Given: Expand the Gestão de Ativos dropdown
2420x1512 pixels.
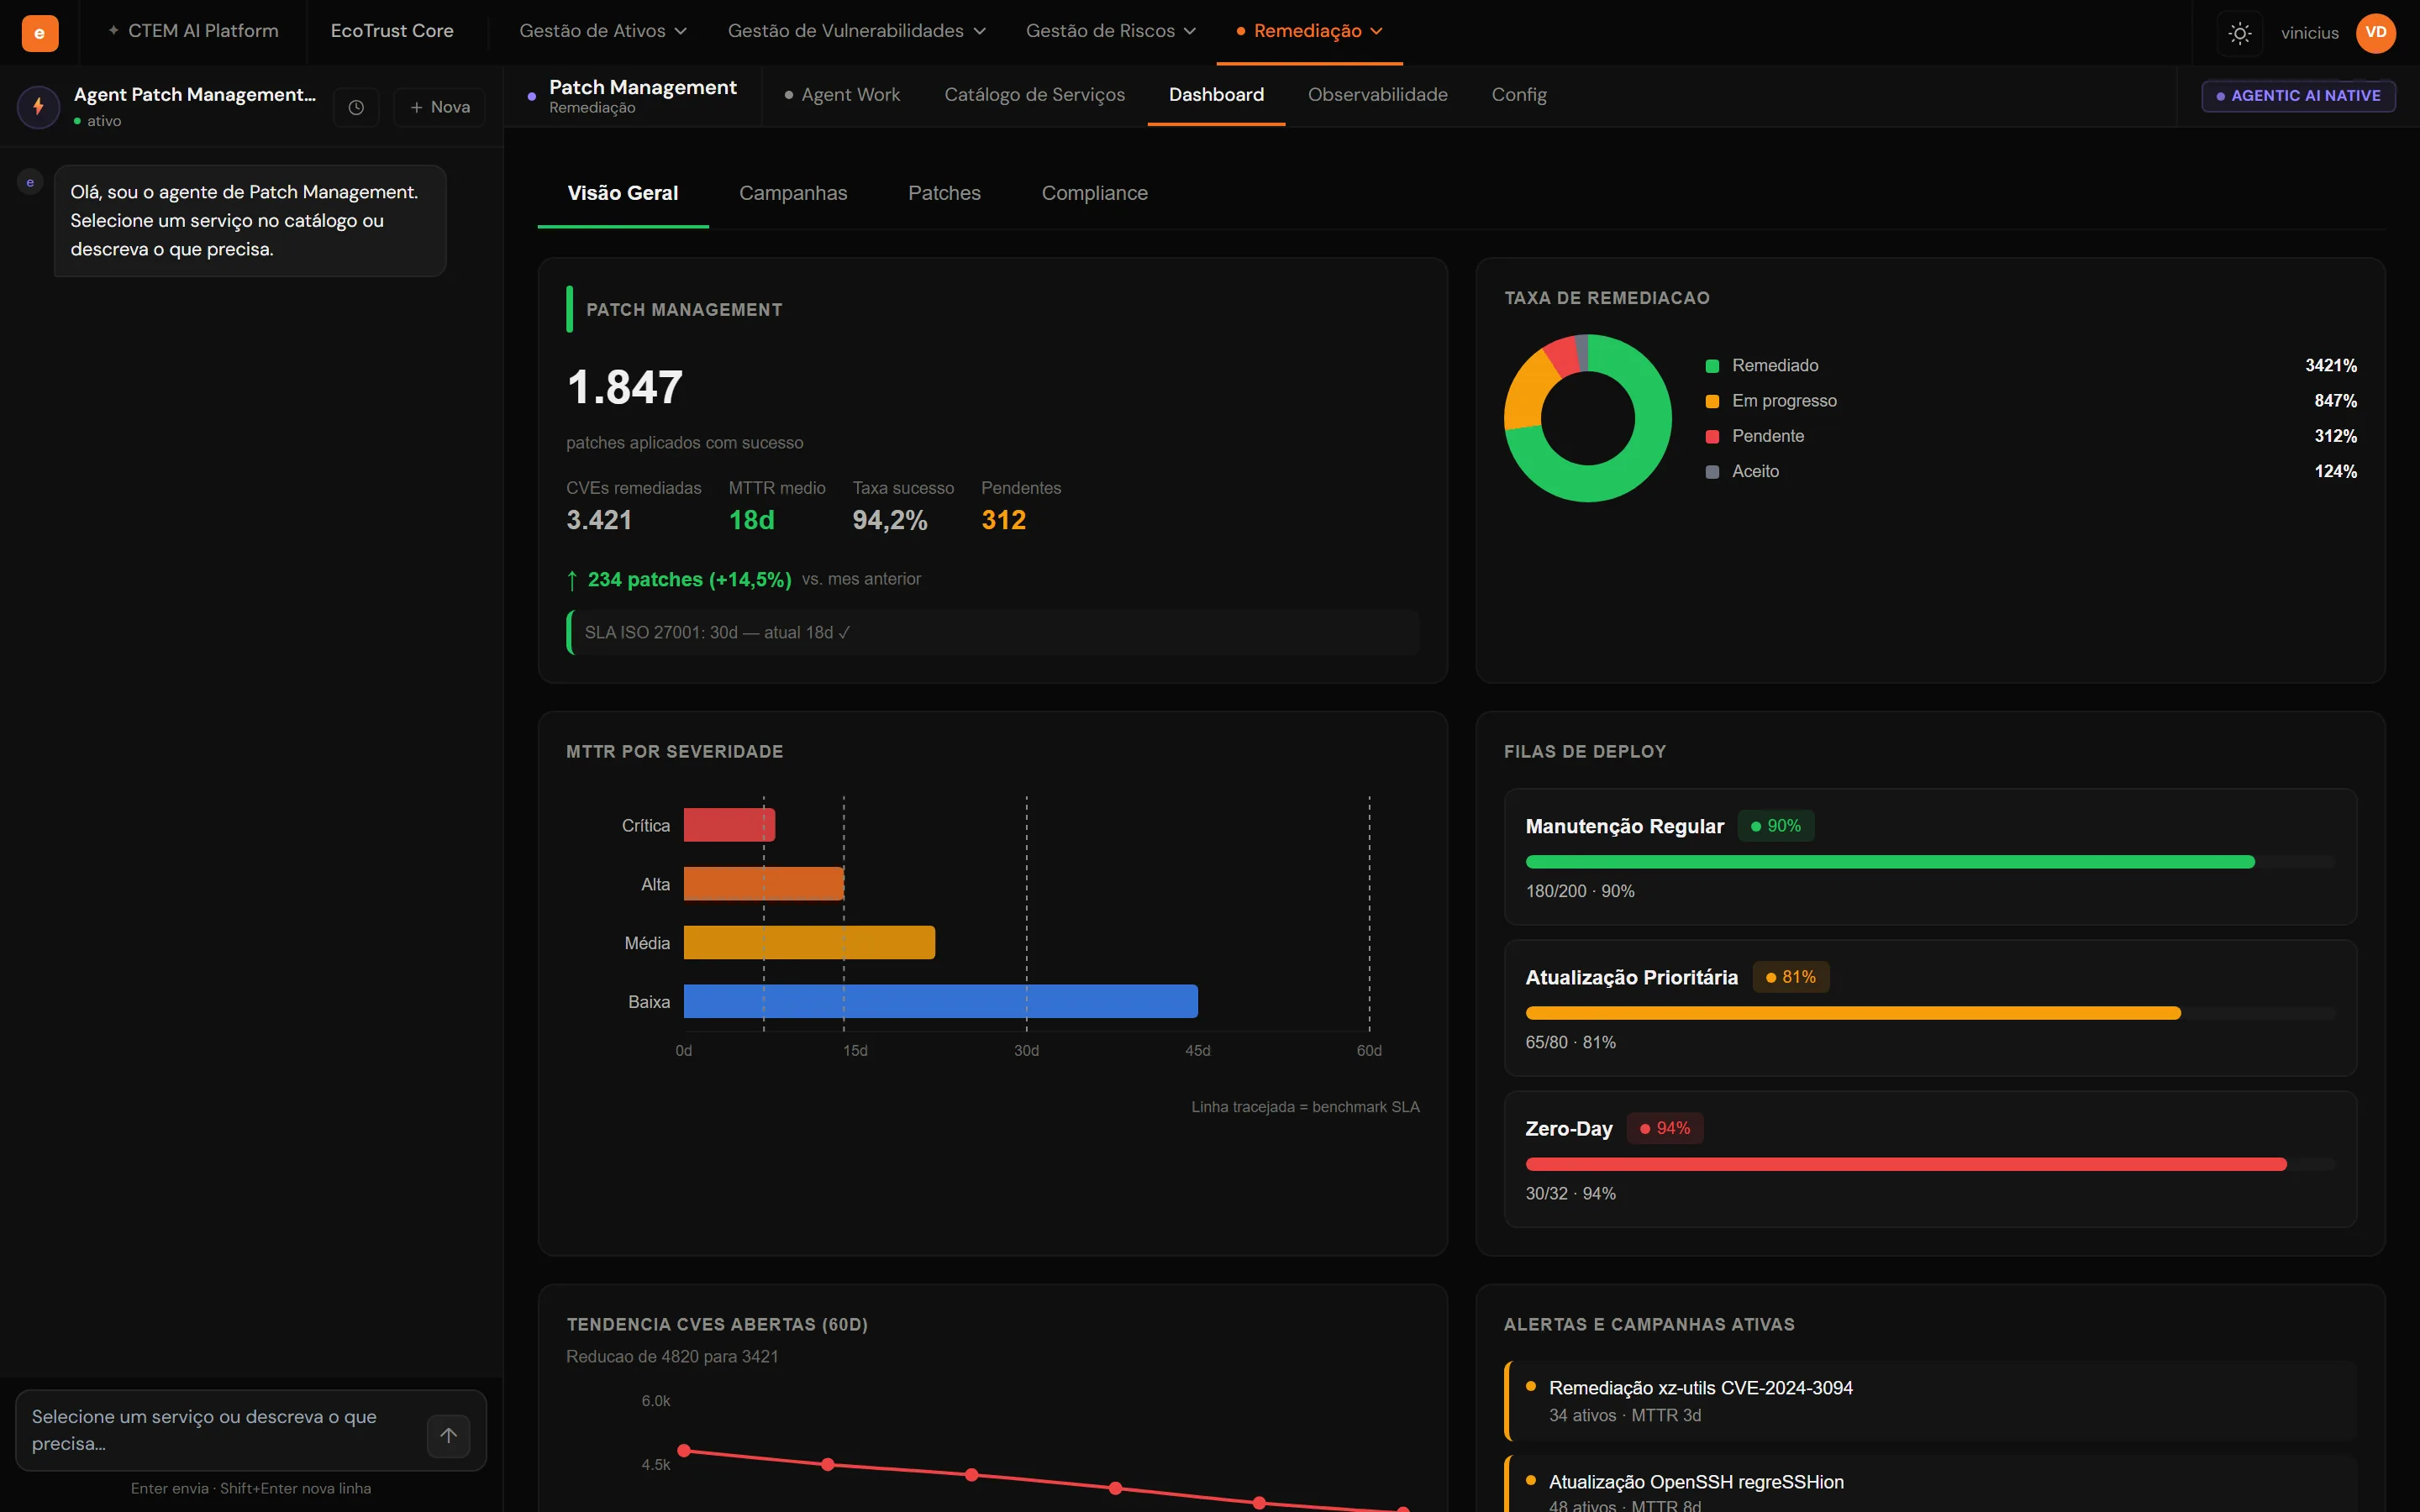Looking at the screenshot, I should click(x=603, y=31).
